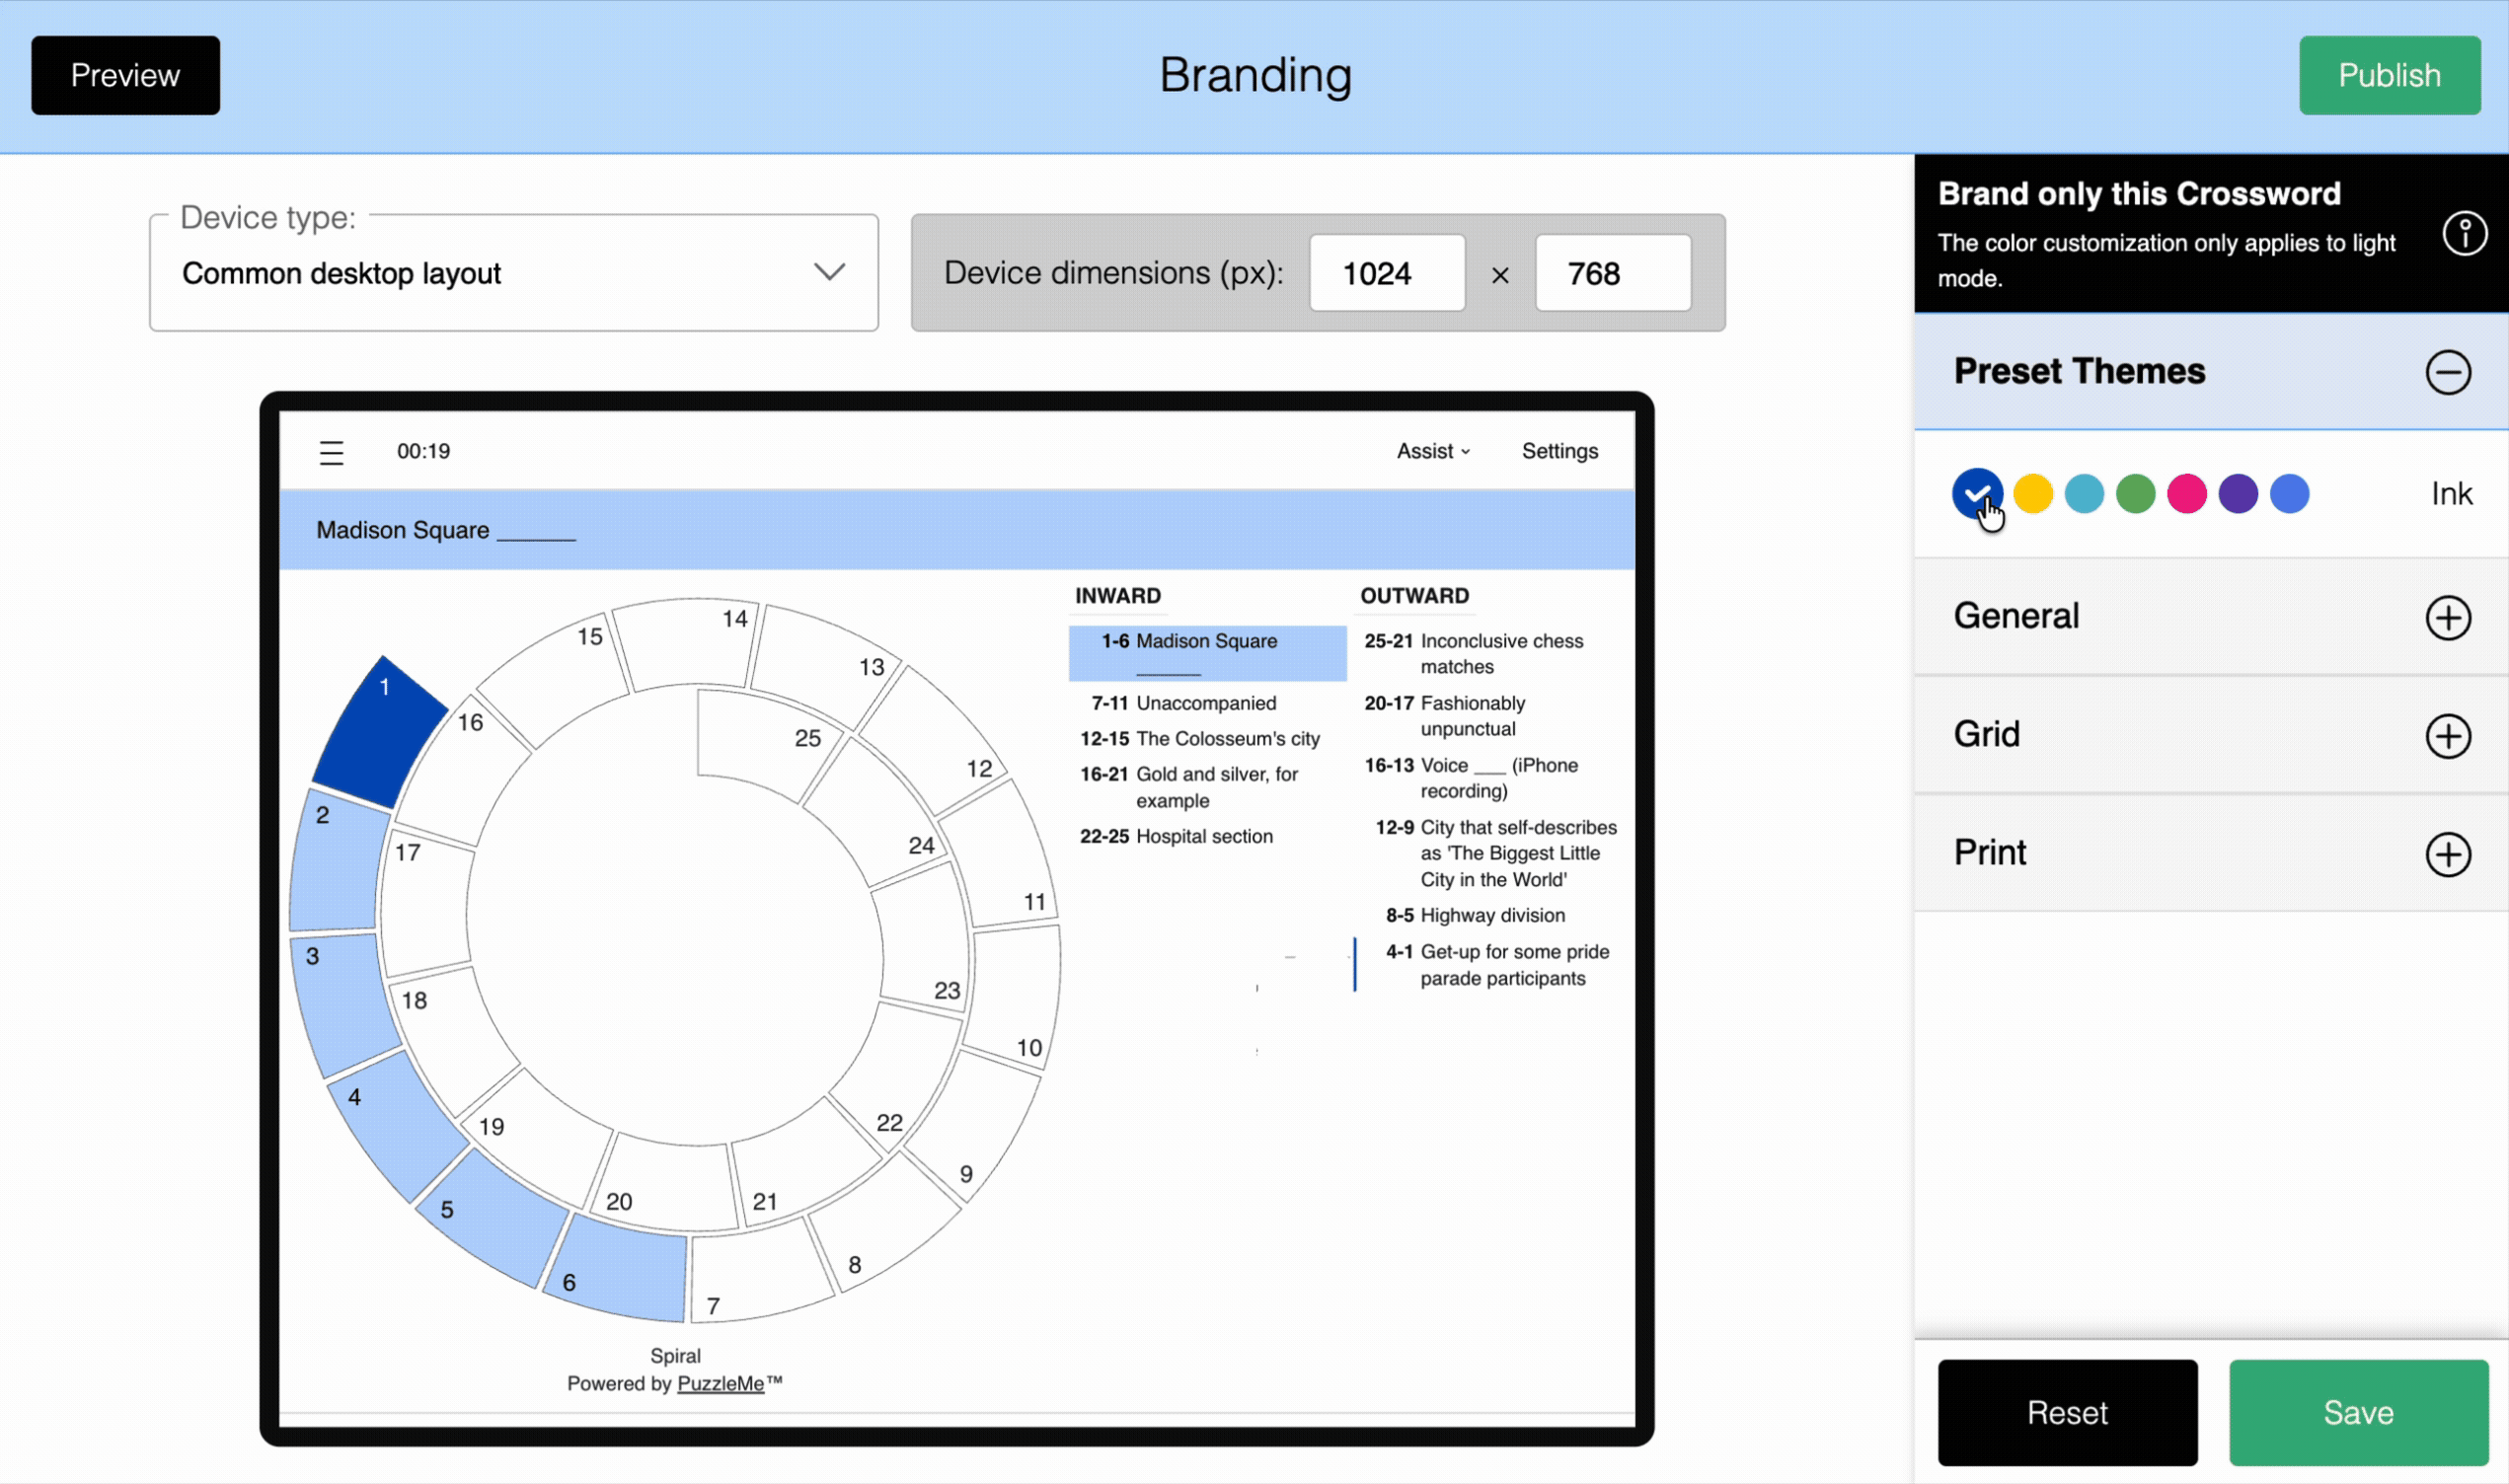Expand the Print section plus icon

click(x=2447, y=854)
